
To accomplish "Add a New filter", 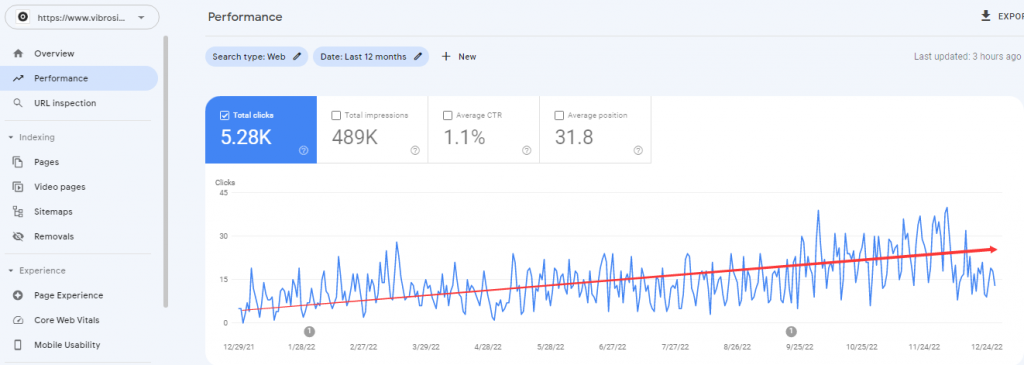I will click(x=459, y=57).
